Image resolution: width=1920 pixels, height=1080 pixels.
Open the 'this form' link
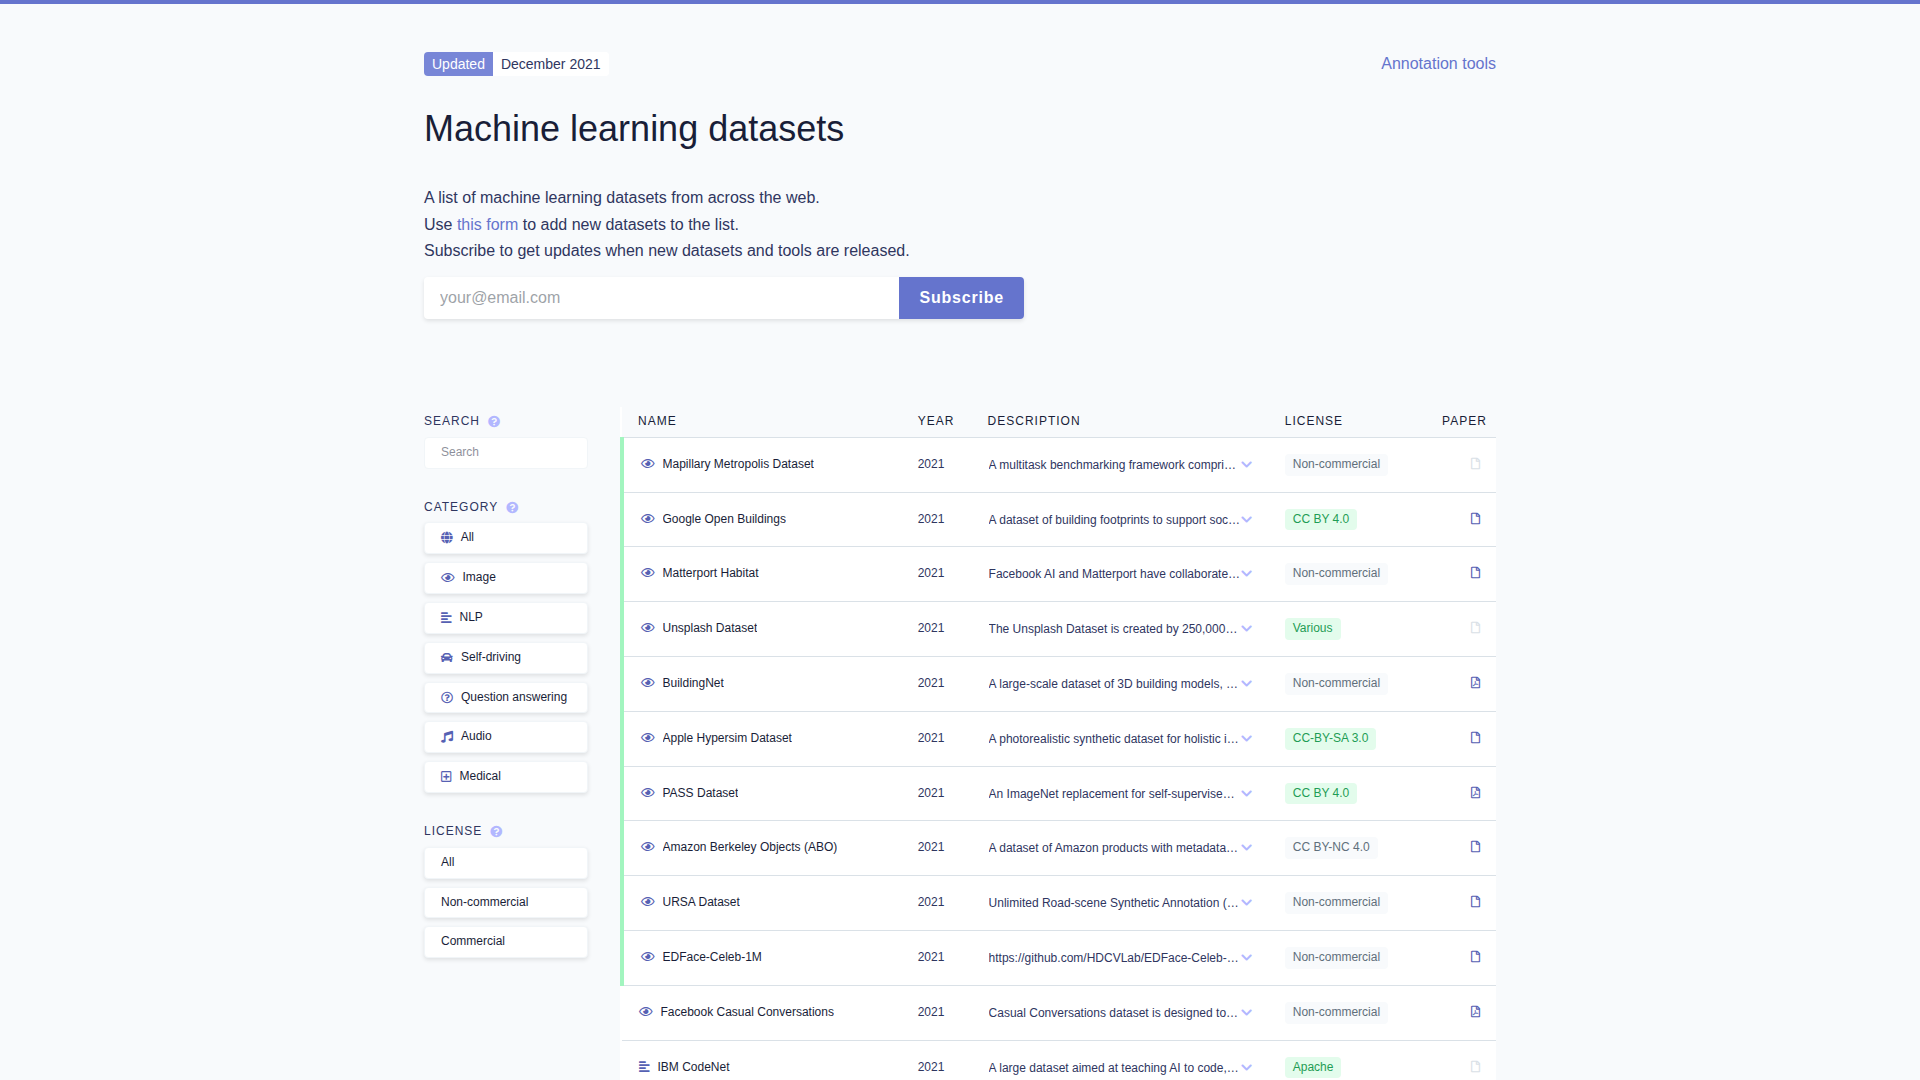[x=487, y=225]
